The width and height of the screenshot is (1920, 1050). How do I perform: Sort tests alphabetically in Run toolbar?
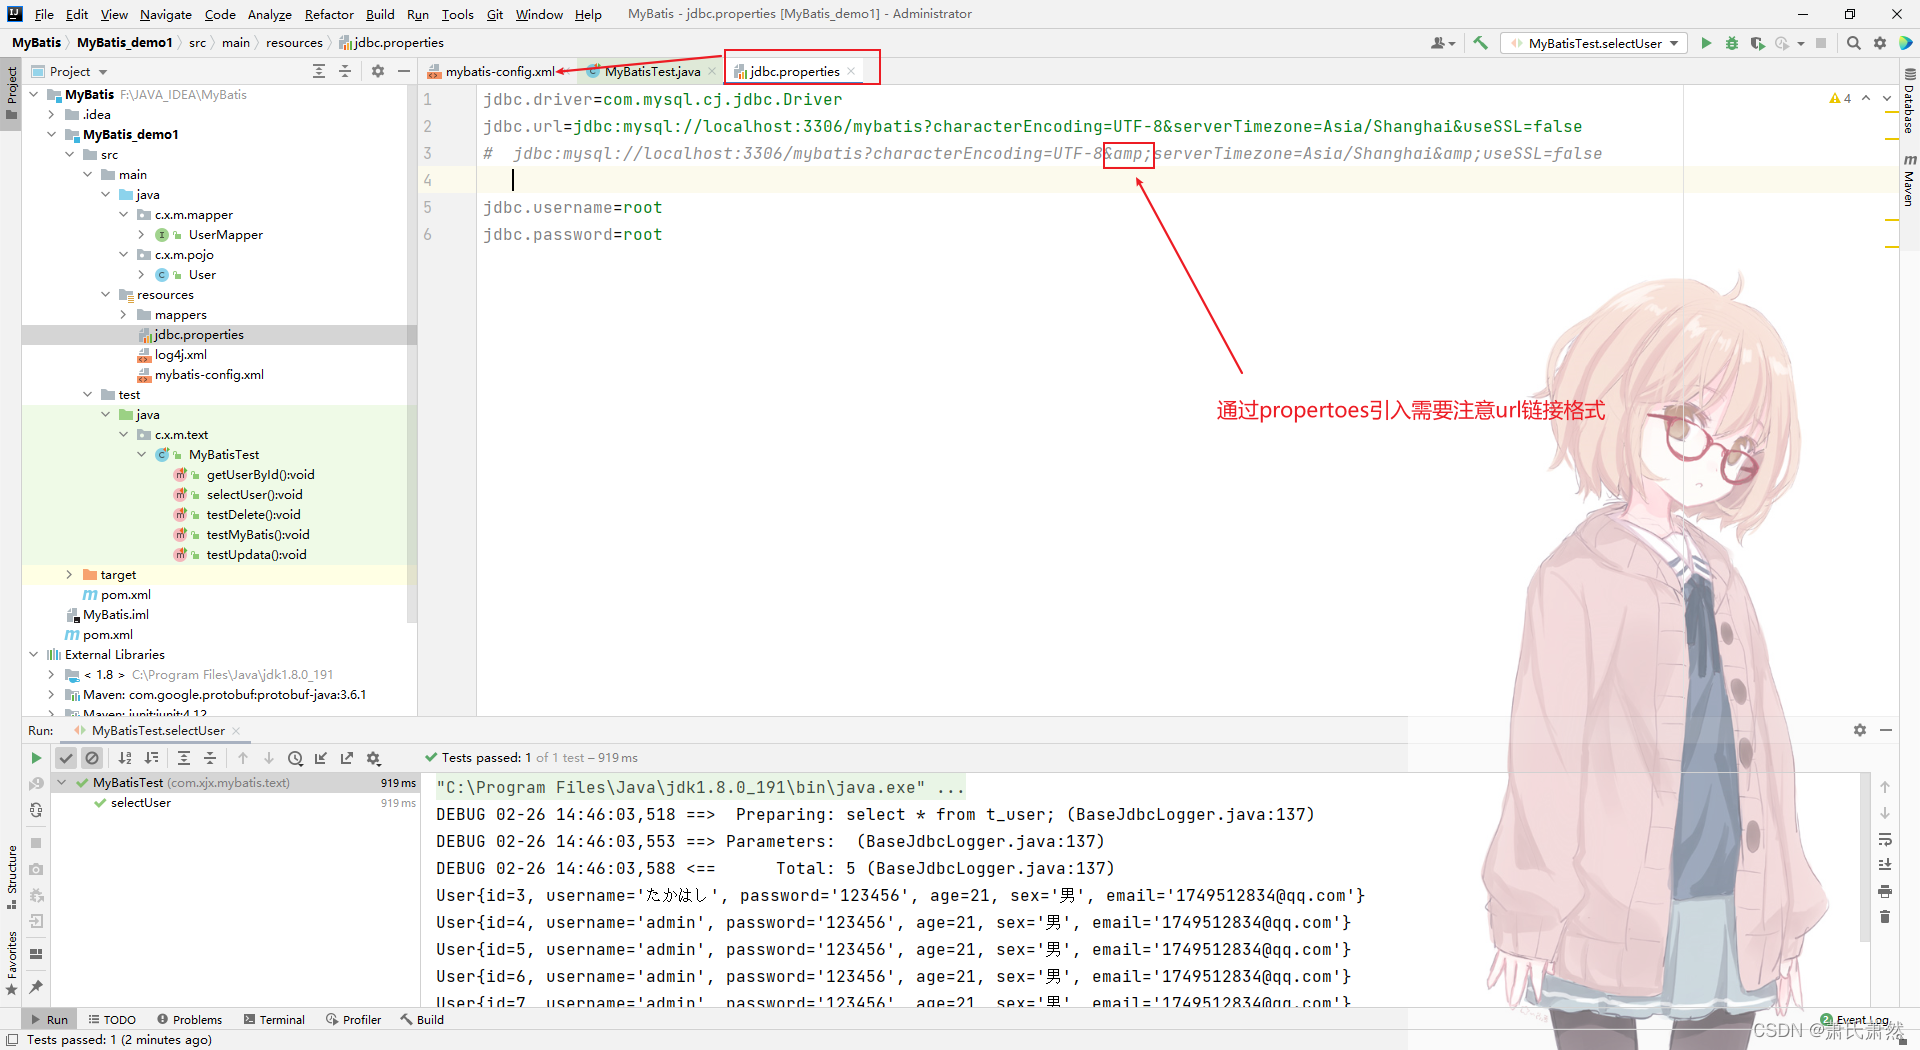coord(125,758)
